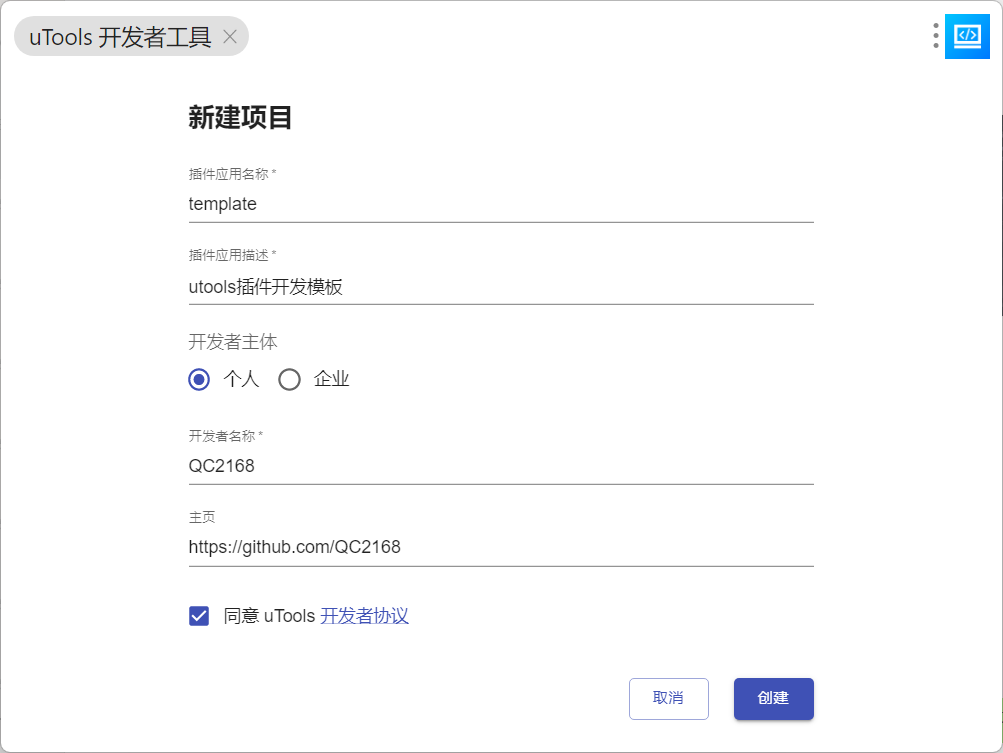Image resolution: width=1003 pixels, height=753 pixels.
Task: Remove the uTools 开发者工具 tag with X
Action: (230, 37)
